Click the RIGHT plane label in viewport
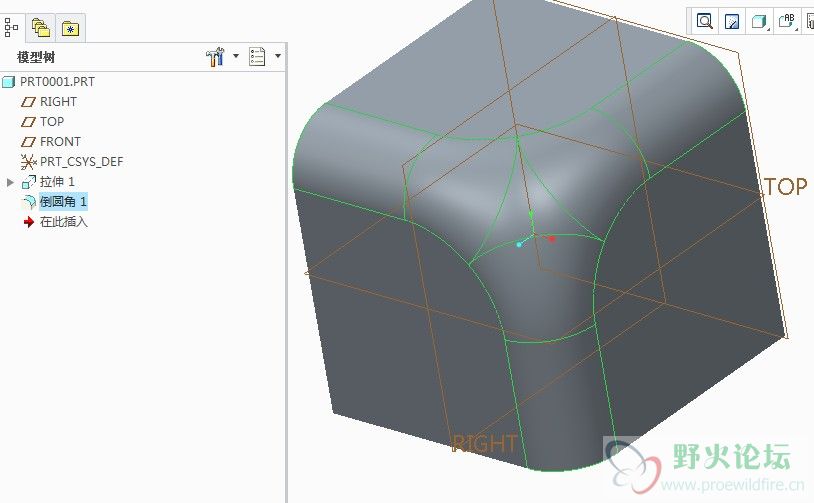The height and width of the screenshot is (503, 814). click(x=484, y=443)
